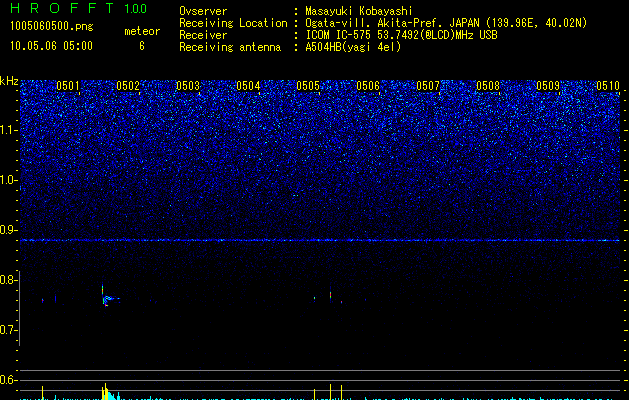Click the date stamp 10.05.06 05:00
Image resolution: width=629 pixels, height=400 pixels.
[x=51, y=45]
